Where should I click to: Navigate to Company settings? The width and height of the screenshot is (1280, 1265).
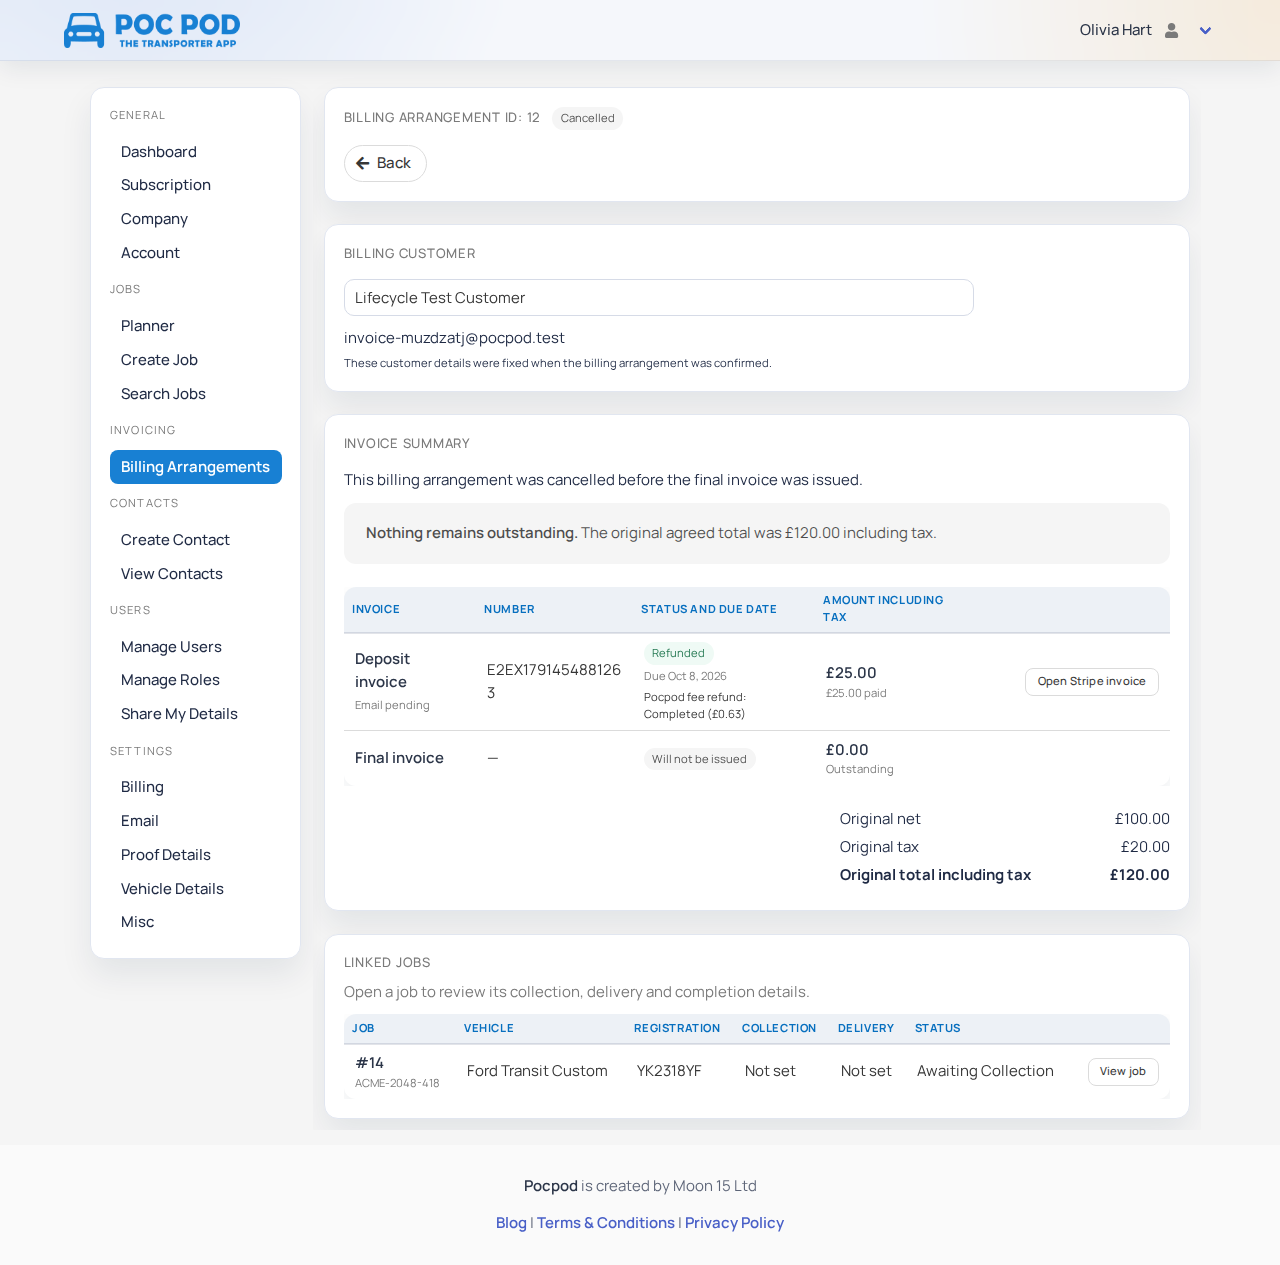(x=154, y=219)
